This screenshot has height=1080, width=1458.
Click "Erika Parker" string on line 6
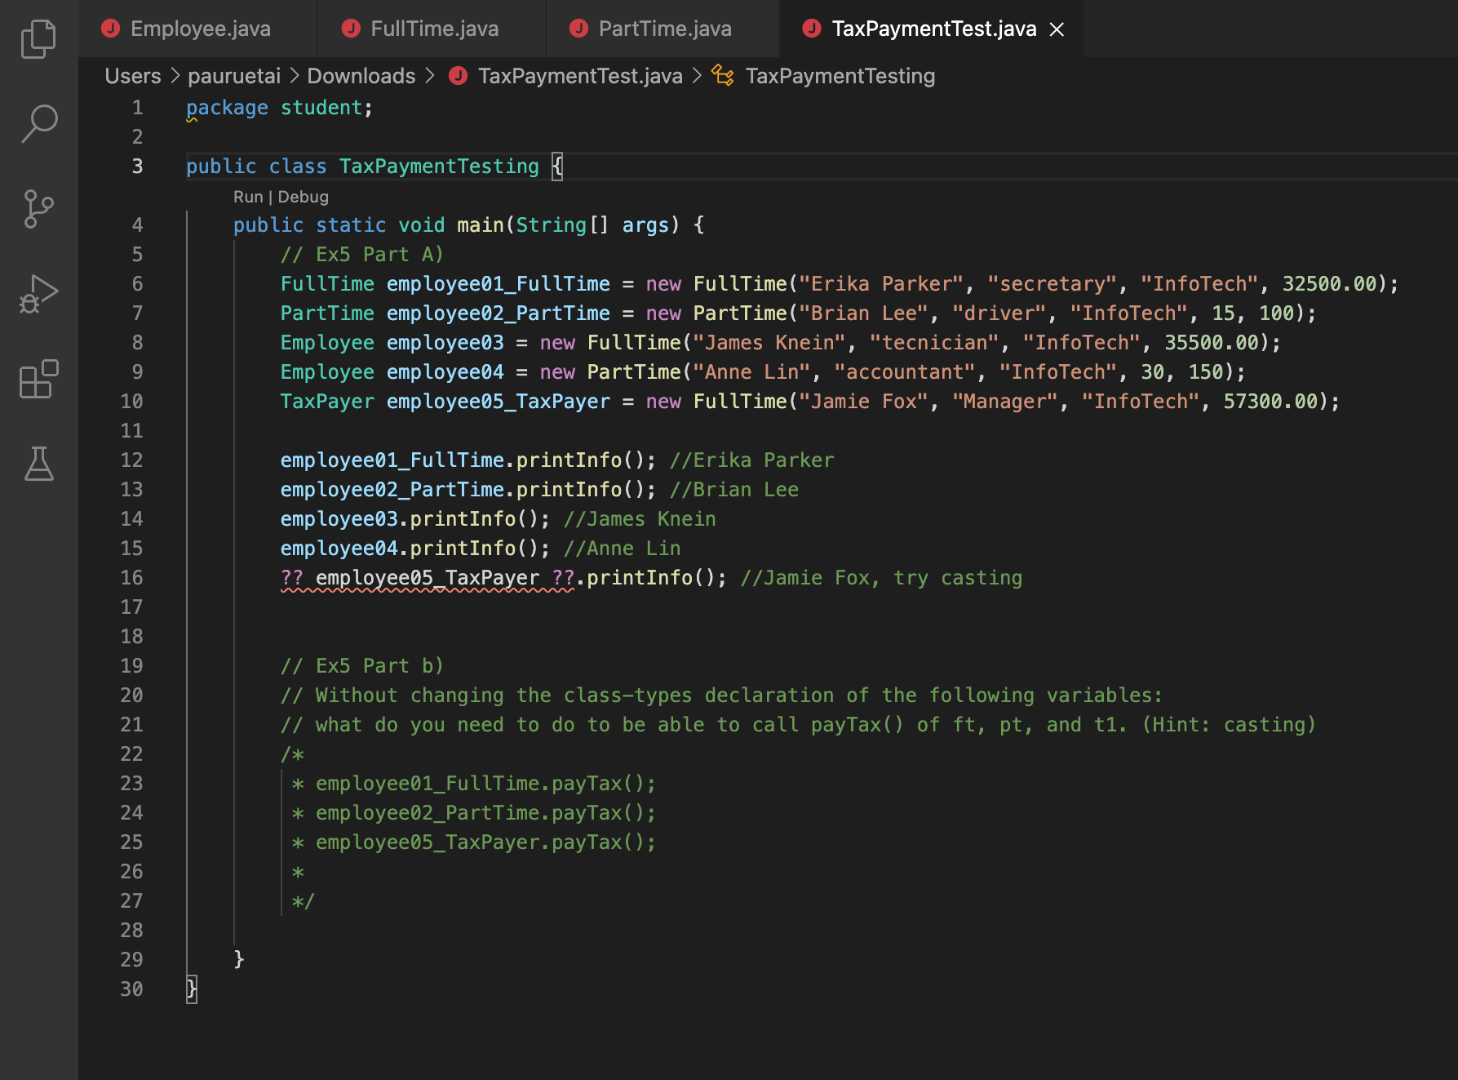tap(881, 284)
